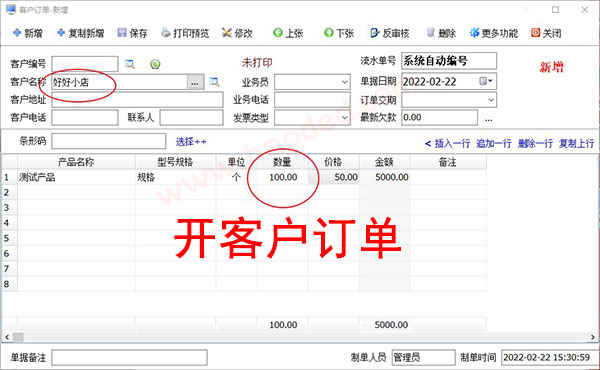The height and width of the screenshot is (370, 600).
Task: Open 打印预览 print preview
Action: (x=185, y=33)
